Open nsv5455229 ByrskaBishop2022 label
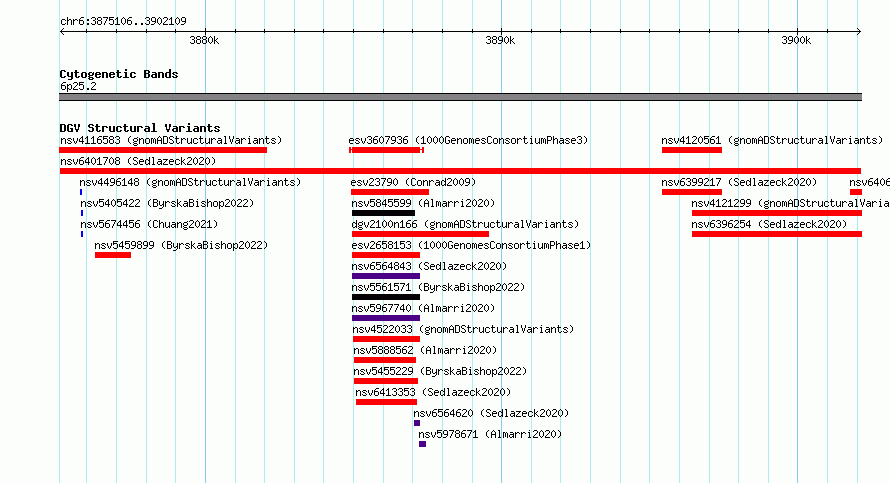The image size is (890, 483). tap(440, 371)
